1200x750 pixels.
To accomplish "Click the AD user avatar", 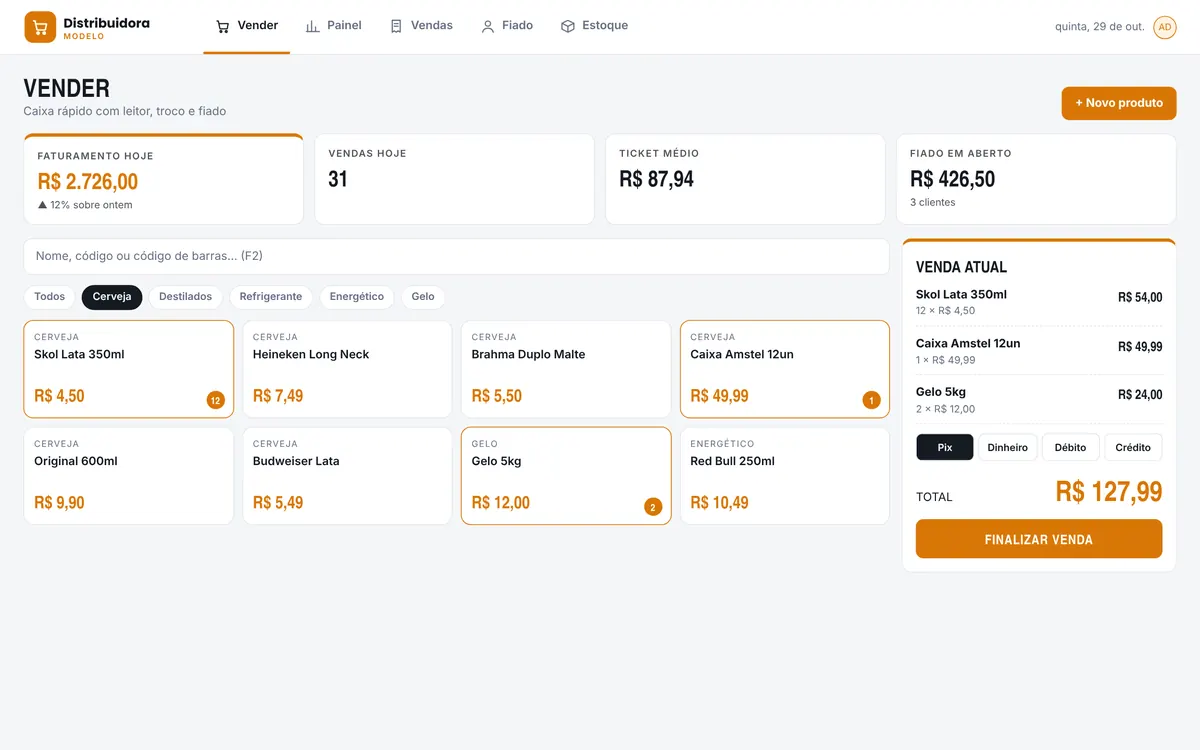I will (1165, 27).
